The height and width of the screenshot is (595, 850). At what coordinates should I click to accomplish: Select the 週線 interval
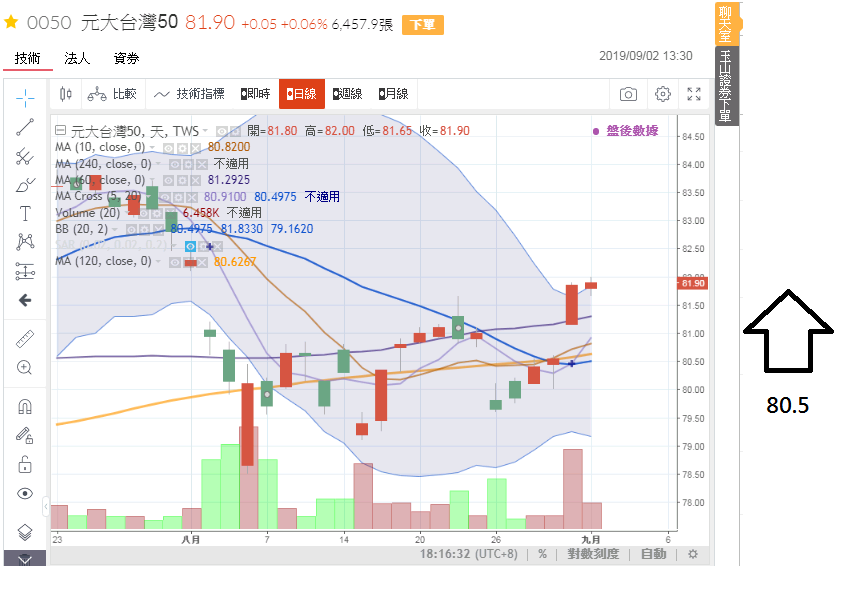point(347,94)
